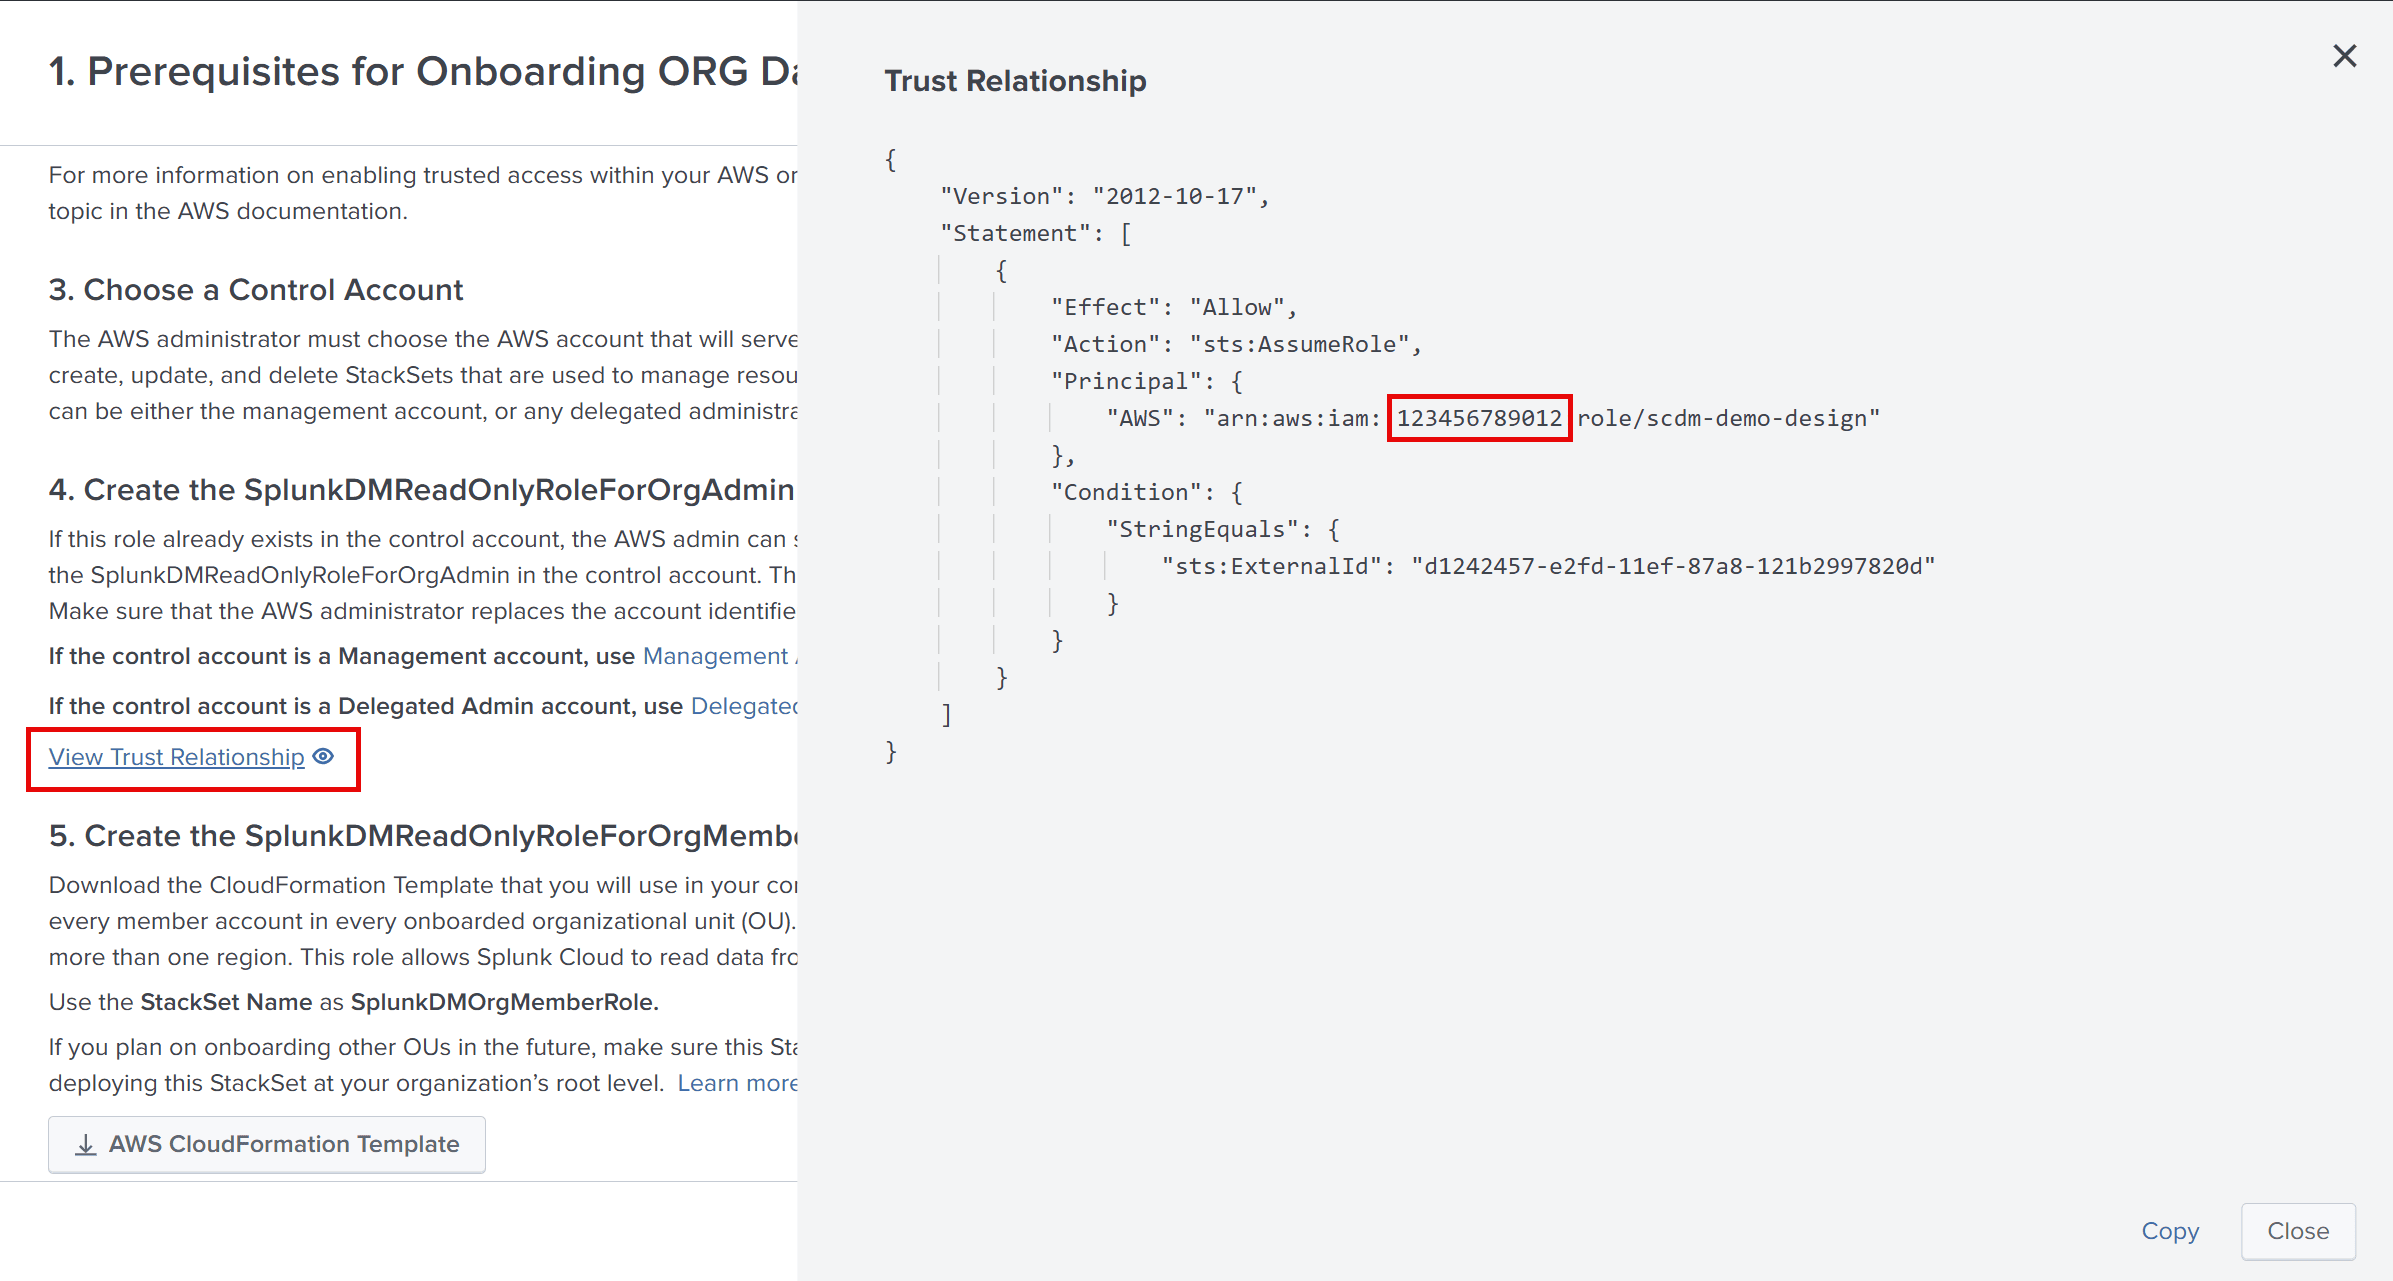Image resolution: width=2393 pixels, height=1281 pixels.
Task: Open the View Trust Relationship link
Action: coord(177,757)
